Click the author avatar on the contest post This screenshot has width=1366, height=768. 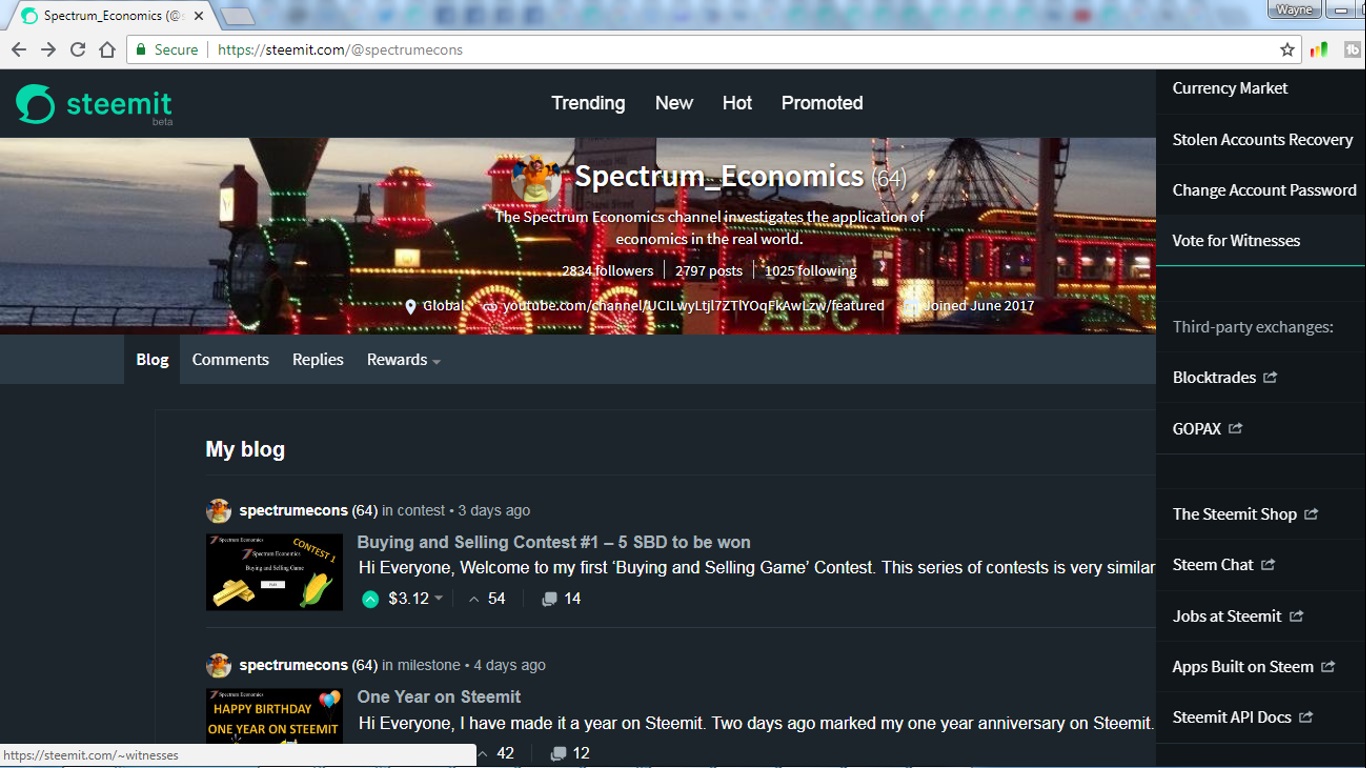(x=218, y=511)
